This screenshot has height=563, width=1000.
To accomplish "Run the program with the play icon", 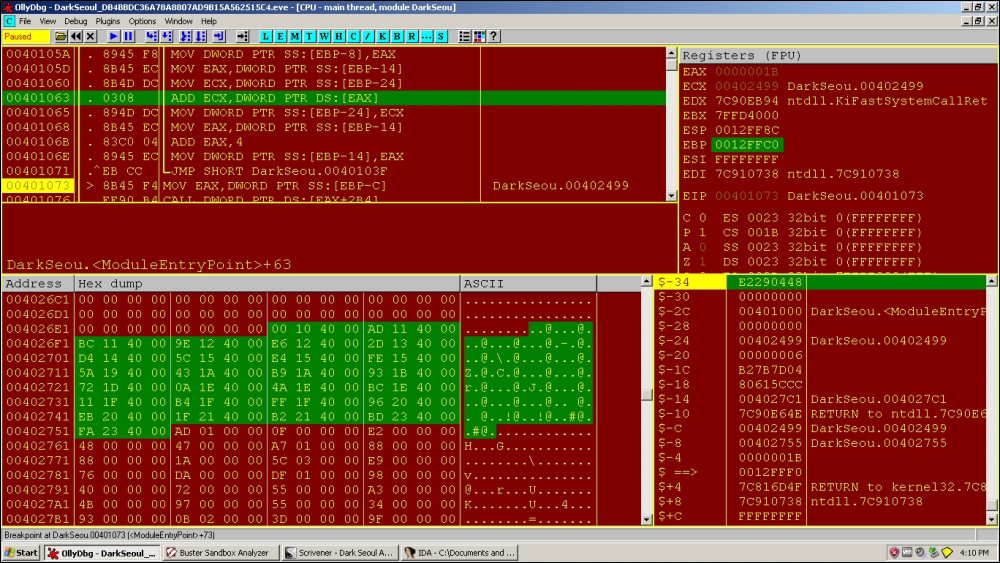I will click(114, 36).
